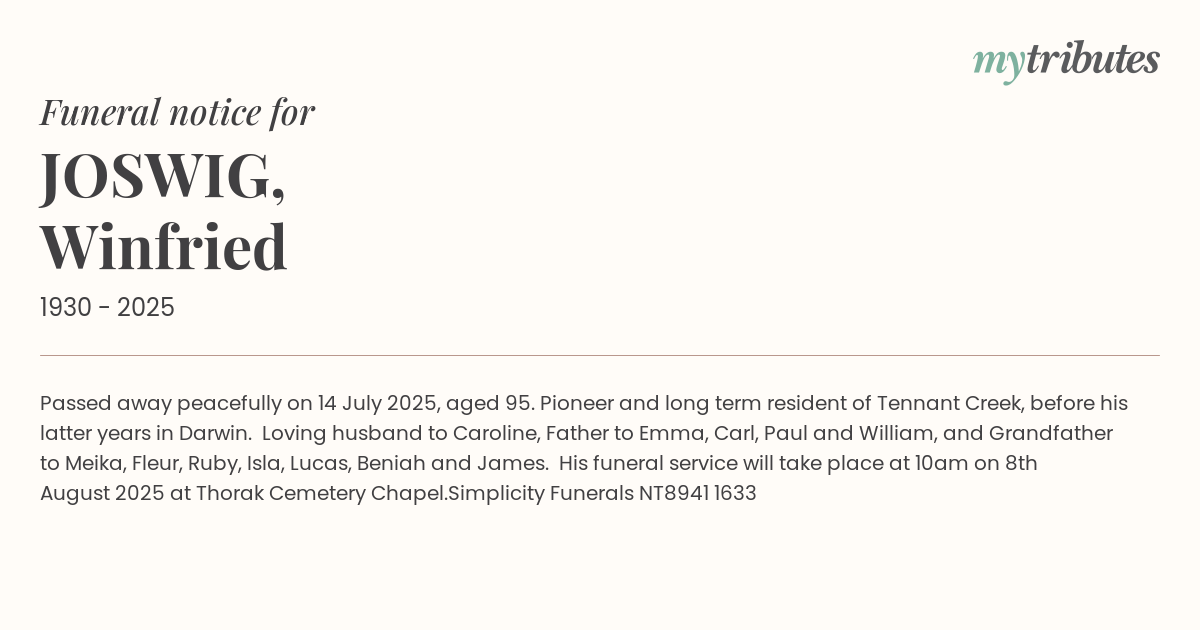Click the years 1930 - 2025
1200x630 pixels.
(x=107, y=308)
